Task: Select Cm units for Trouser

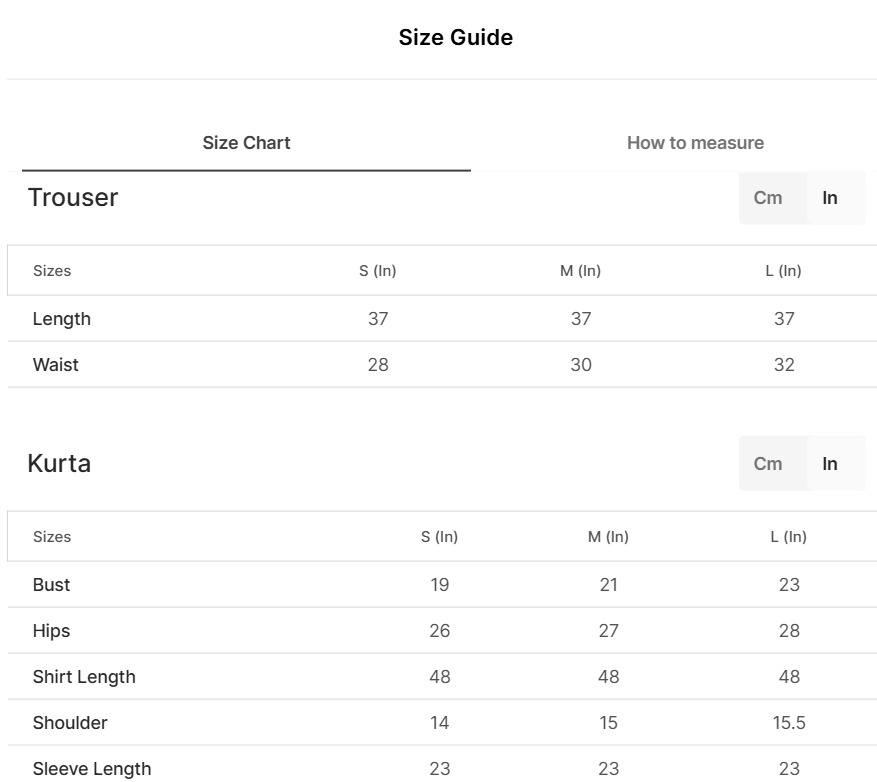Action: [x=768, y=198]
